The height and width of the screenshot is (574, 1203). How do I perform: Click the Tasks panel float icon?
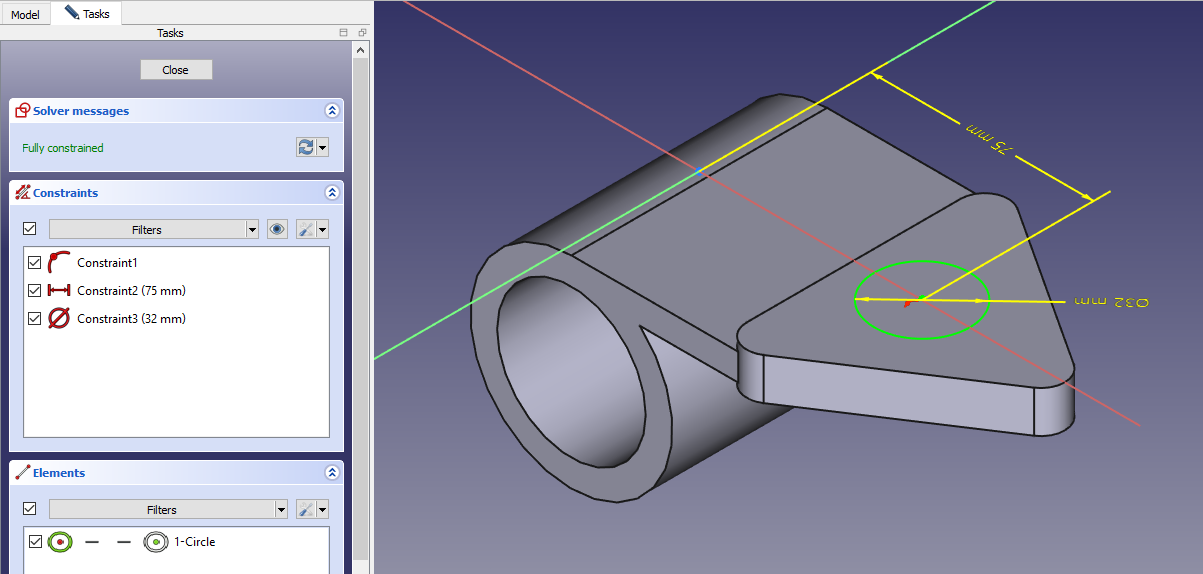pyautogui.click(x=362, y=33)
